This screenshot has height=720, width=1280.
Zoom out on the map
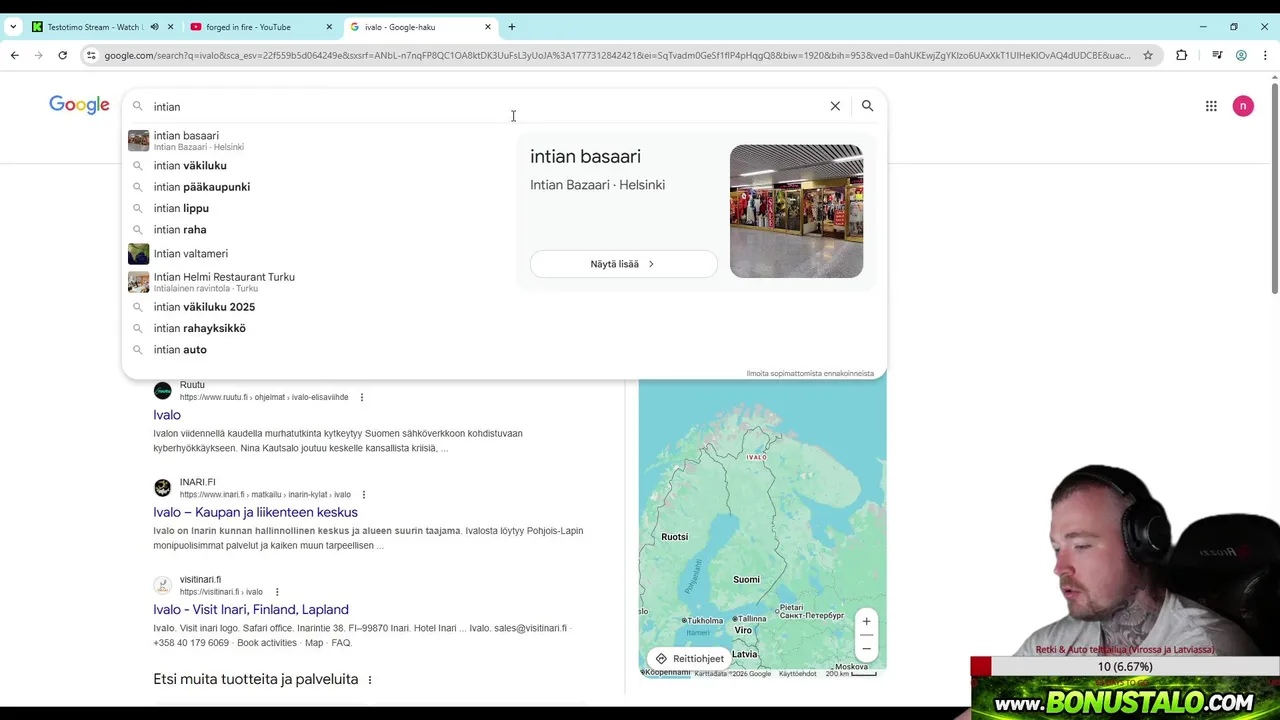[x=866, y=648]
